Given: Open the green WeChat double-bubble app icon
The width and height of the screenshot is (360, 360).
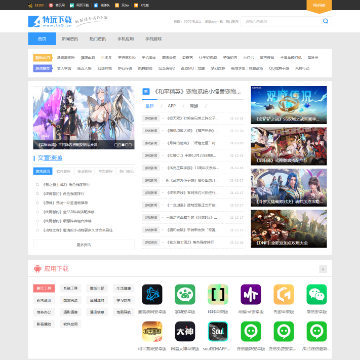Looking at the screenshot, I should pyautogui.click(x=317, y=294).
